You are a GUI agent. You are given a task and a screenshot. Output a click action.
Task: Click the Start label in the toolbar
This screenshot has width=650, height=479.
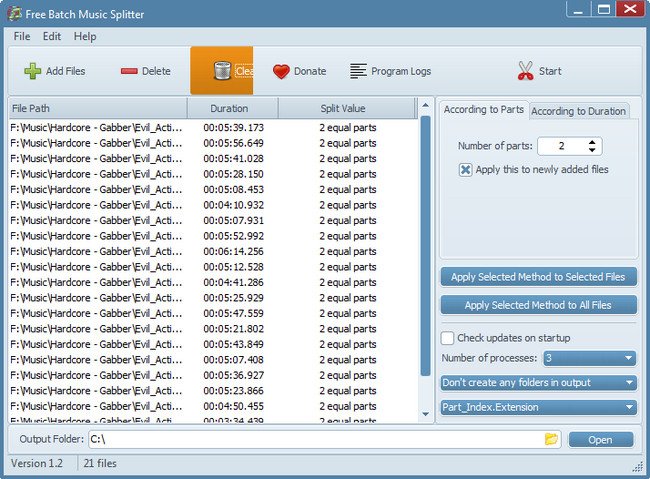pos(550,71)
